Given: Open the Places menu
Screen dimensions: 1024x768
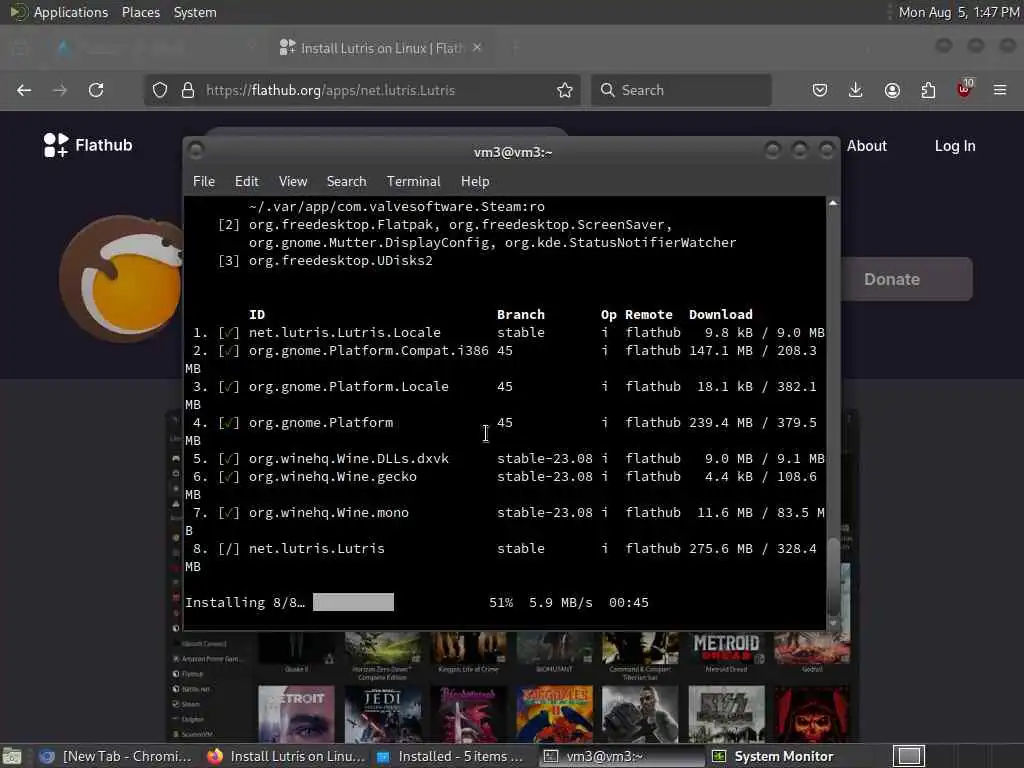Looking at the screenshot, I should [140, 12].
